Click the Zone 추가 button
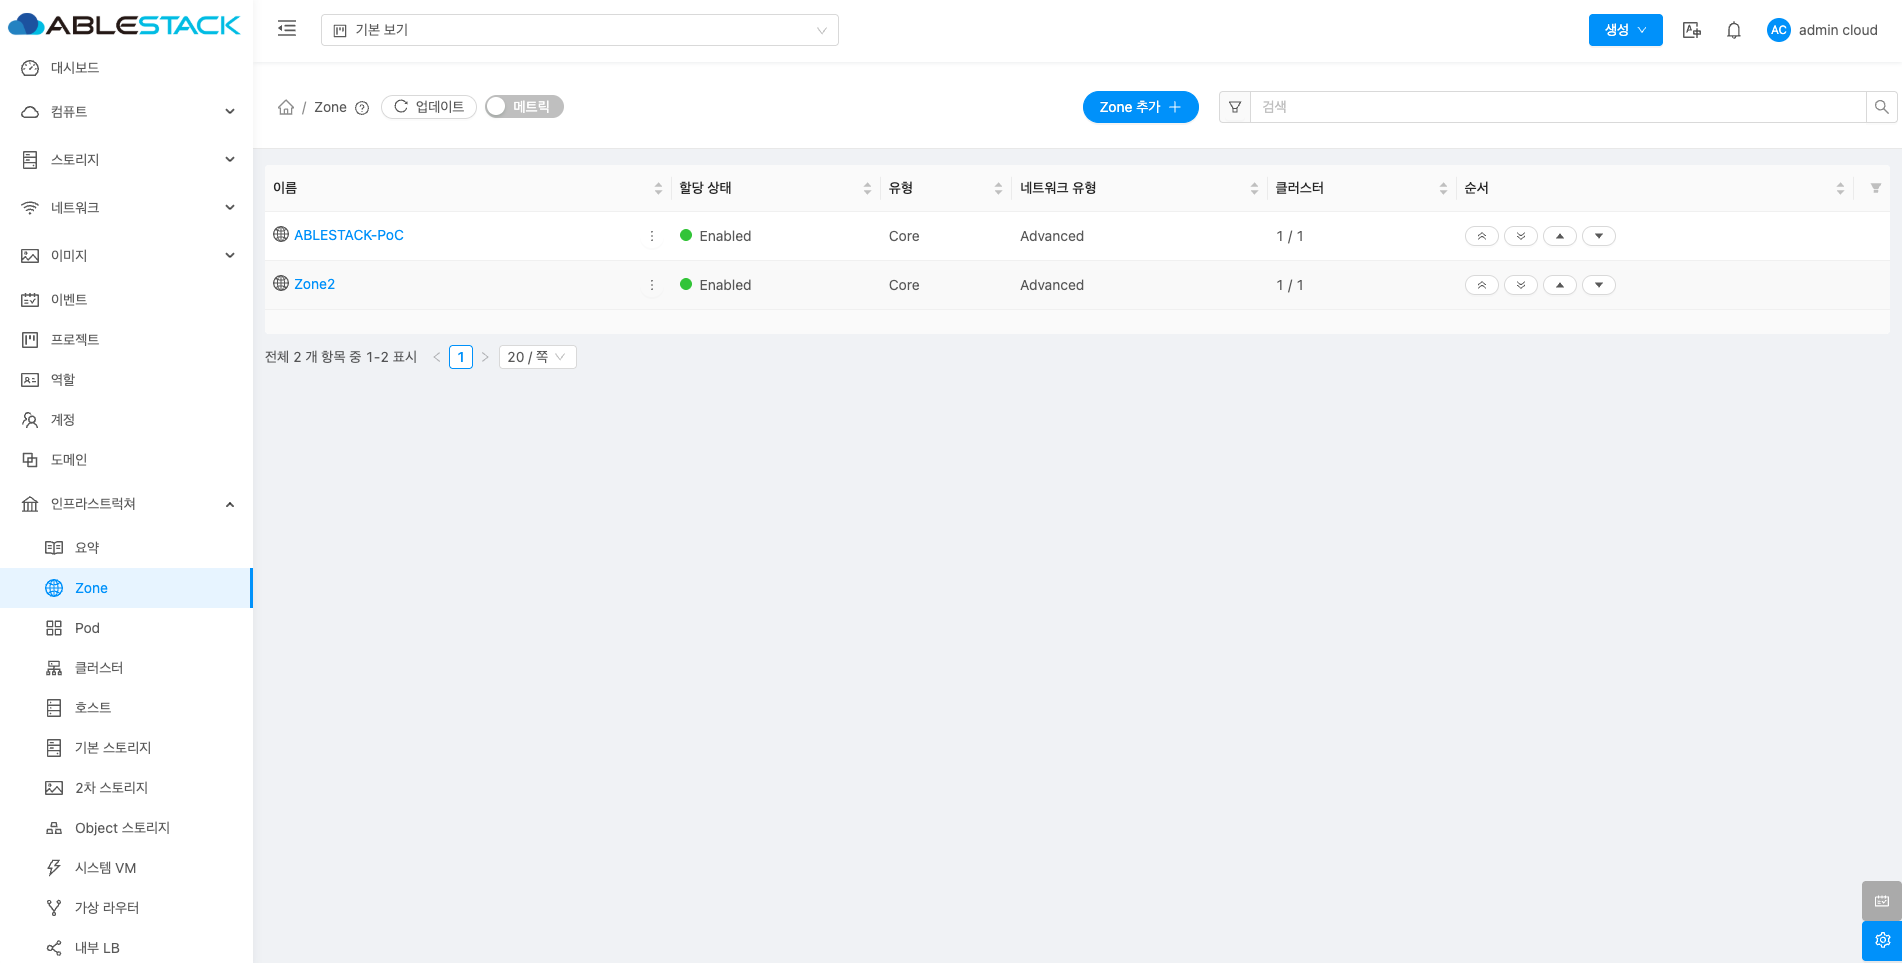Image resolution: width=1902 pixels, height=963 pixels. coord(1140,107)
